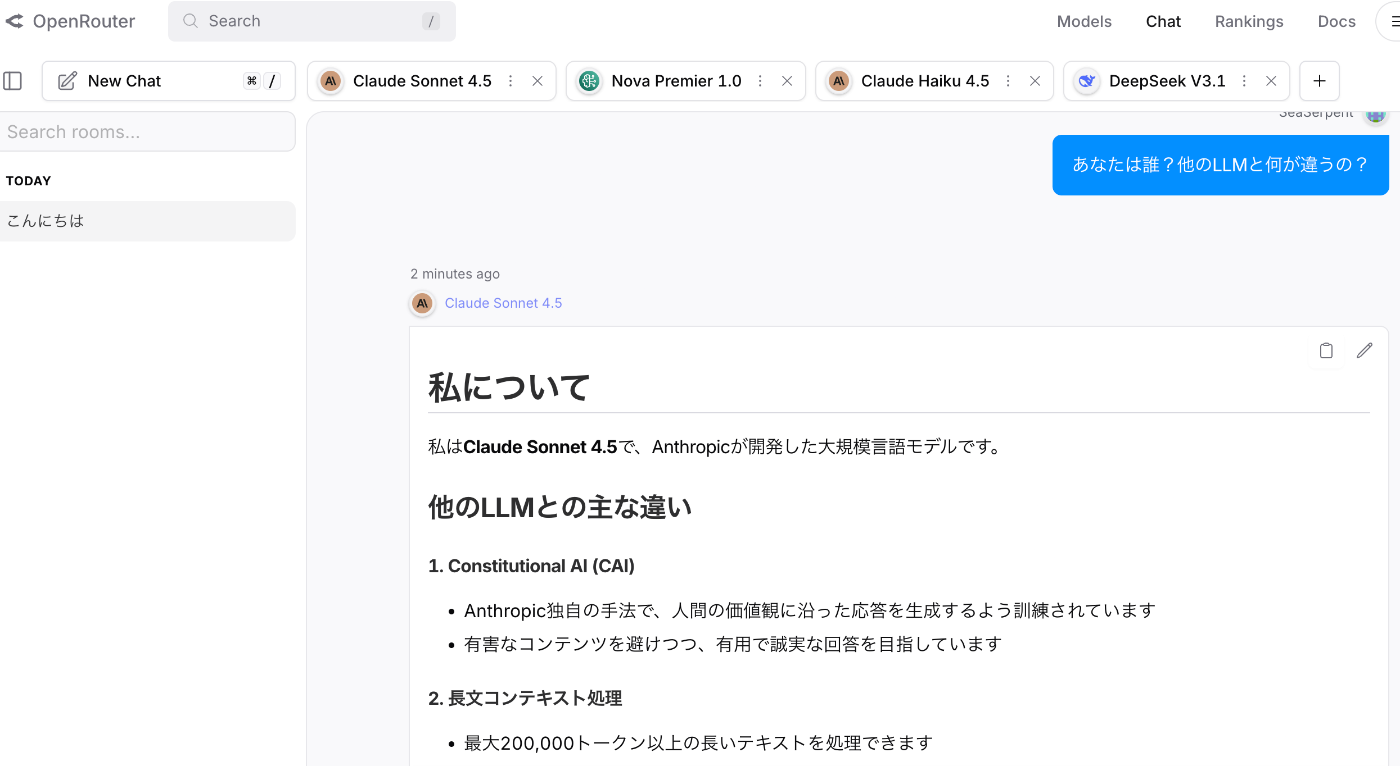This screenshot has height=766, width=1400.
Task: Click the SeaSerpent user avatar
Action: click(1376, 116)
